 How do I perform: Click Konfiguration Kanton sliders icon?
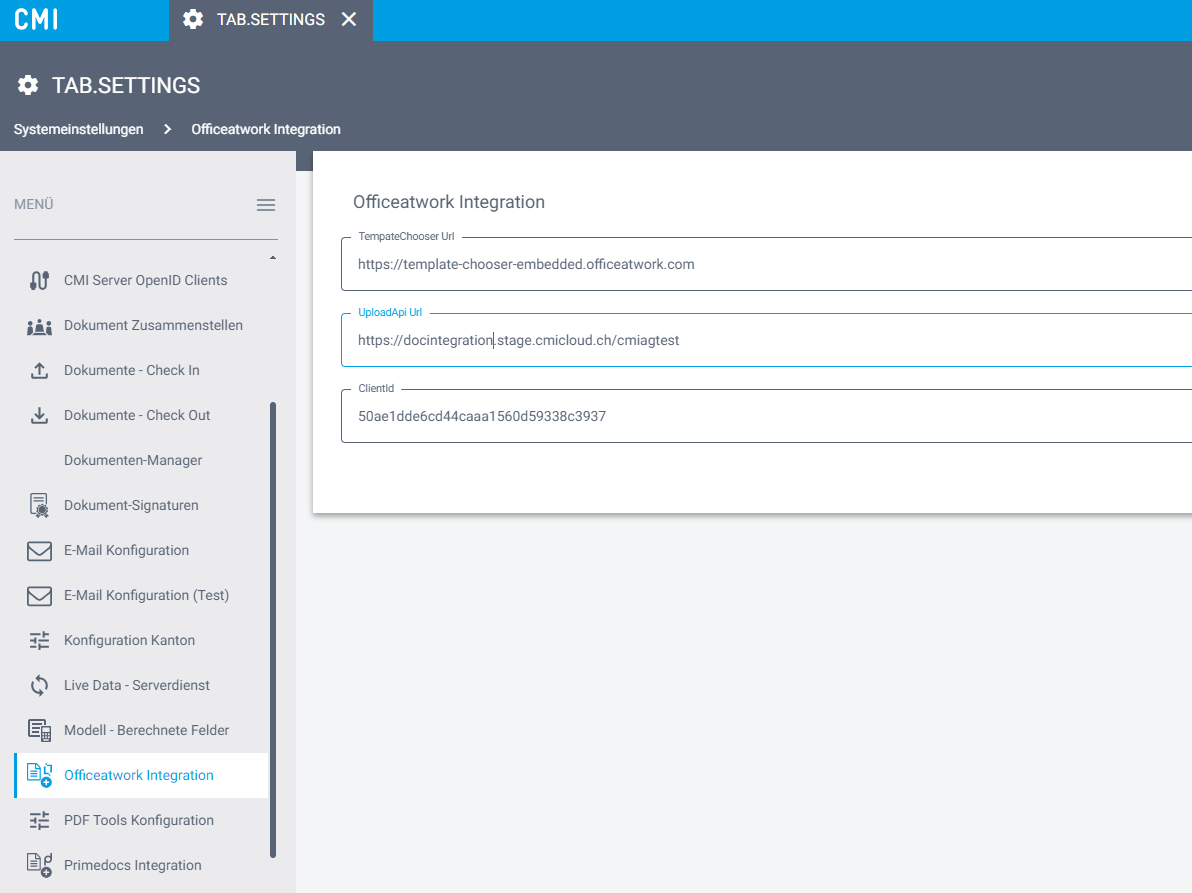point(40,641)
